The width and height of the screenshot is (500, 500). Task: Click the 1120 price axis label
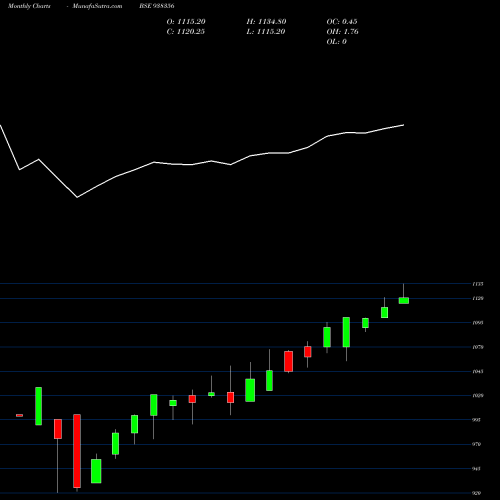478,299
